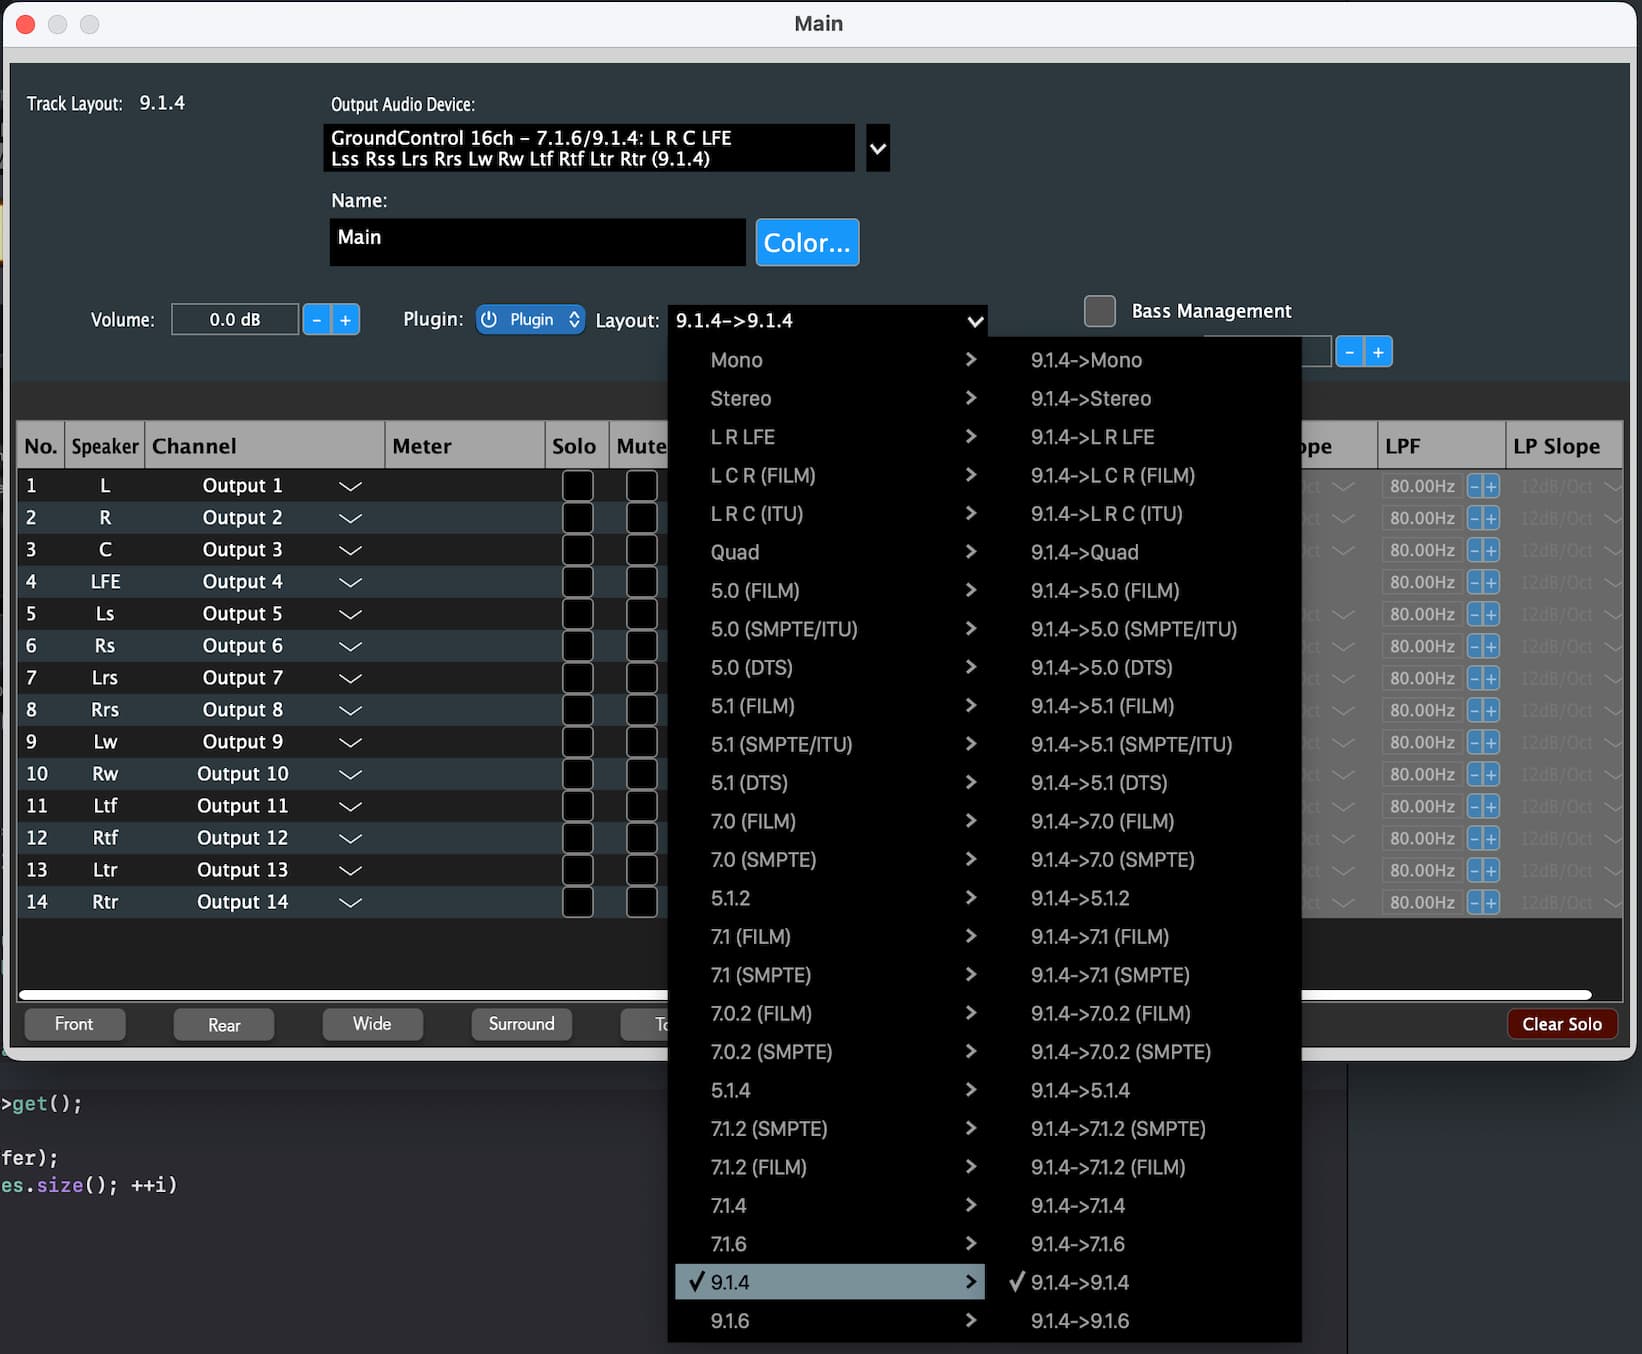The image size is (1642, 1354).
Task: Select the 9.1.4->Stereo layout option
Action: (x=1091, y=399)
